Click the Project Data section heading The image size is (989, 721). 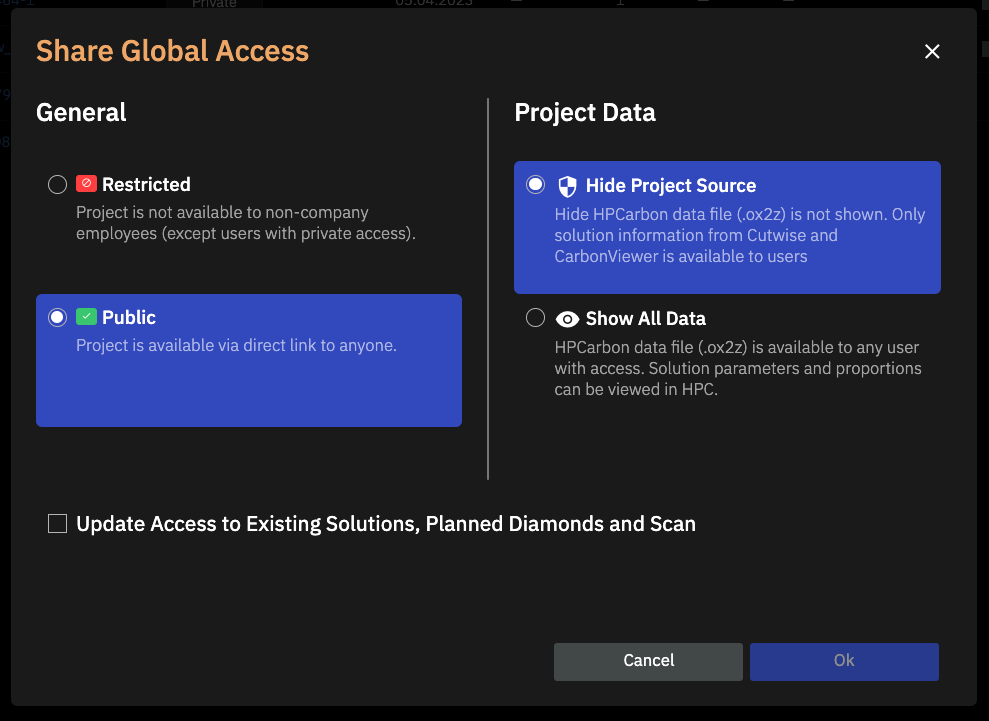(x=585, y=113)
